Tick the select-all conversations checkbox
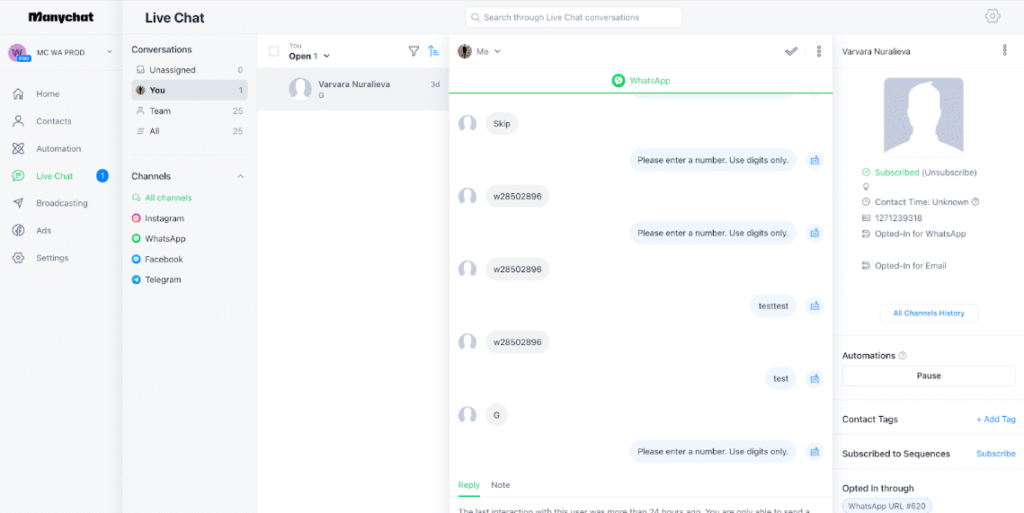Image resolution: width=1024 pixels, height=513 pixels. (x=274, y=51)
